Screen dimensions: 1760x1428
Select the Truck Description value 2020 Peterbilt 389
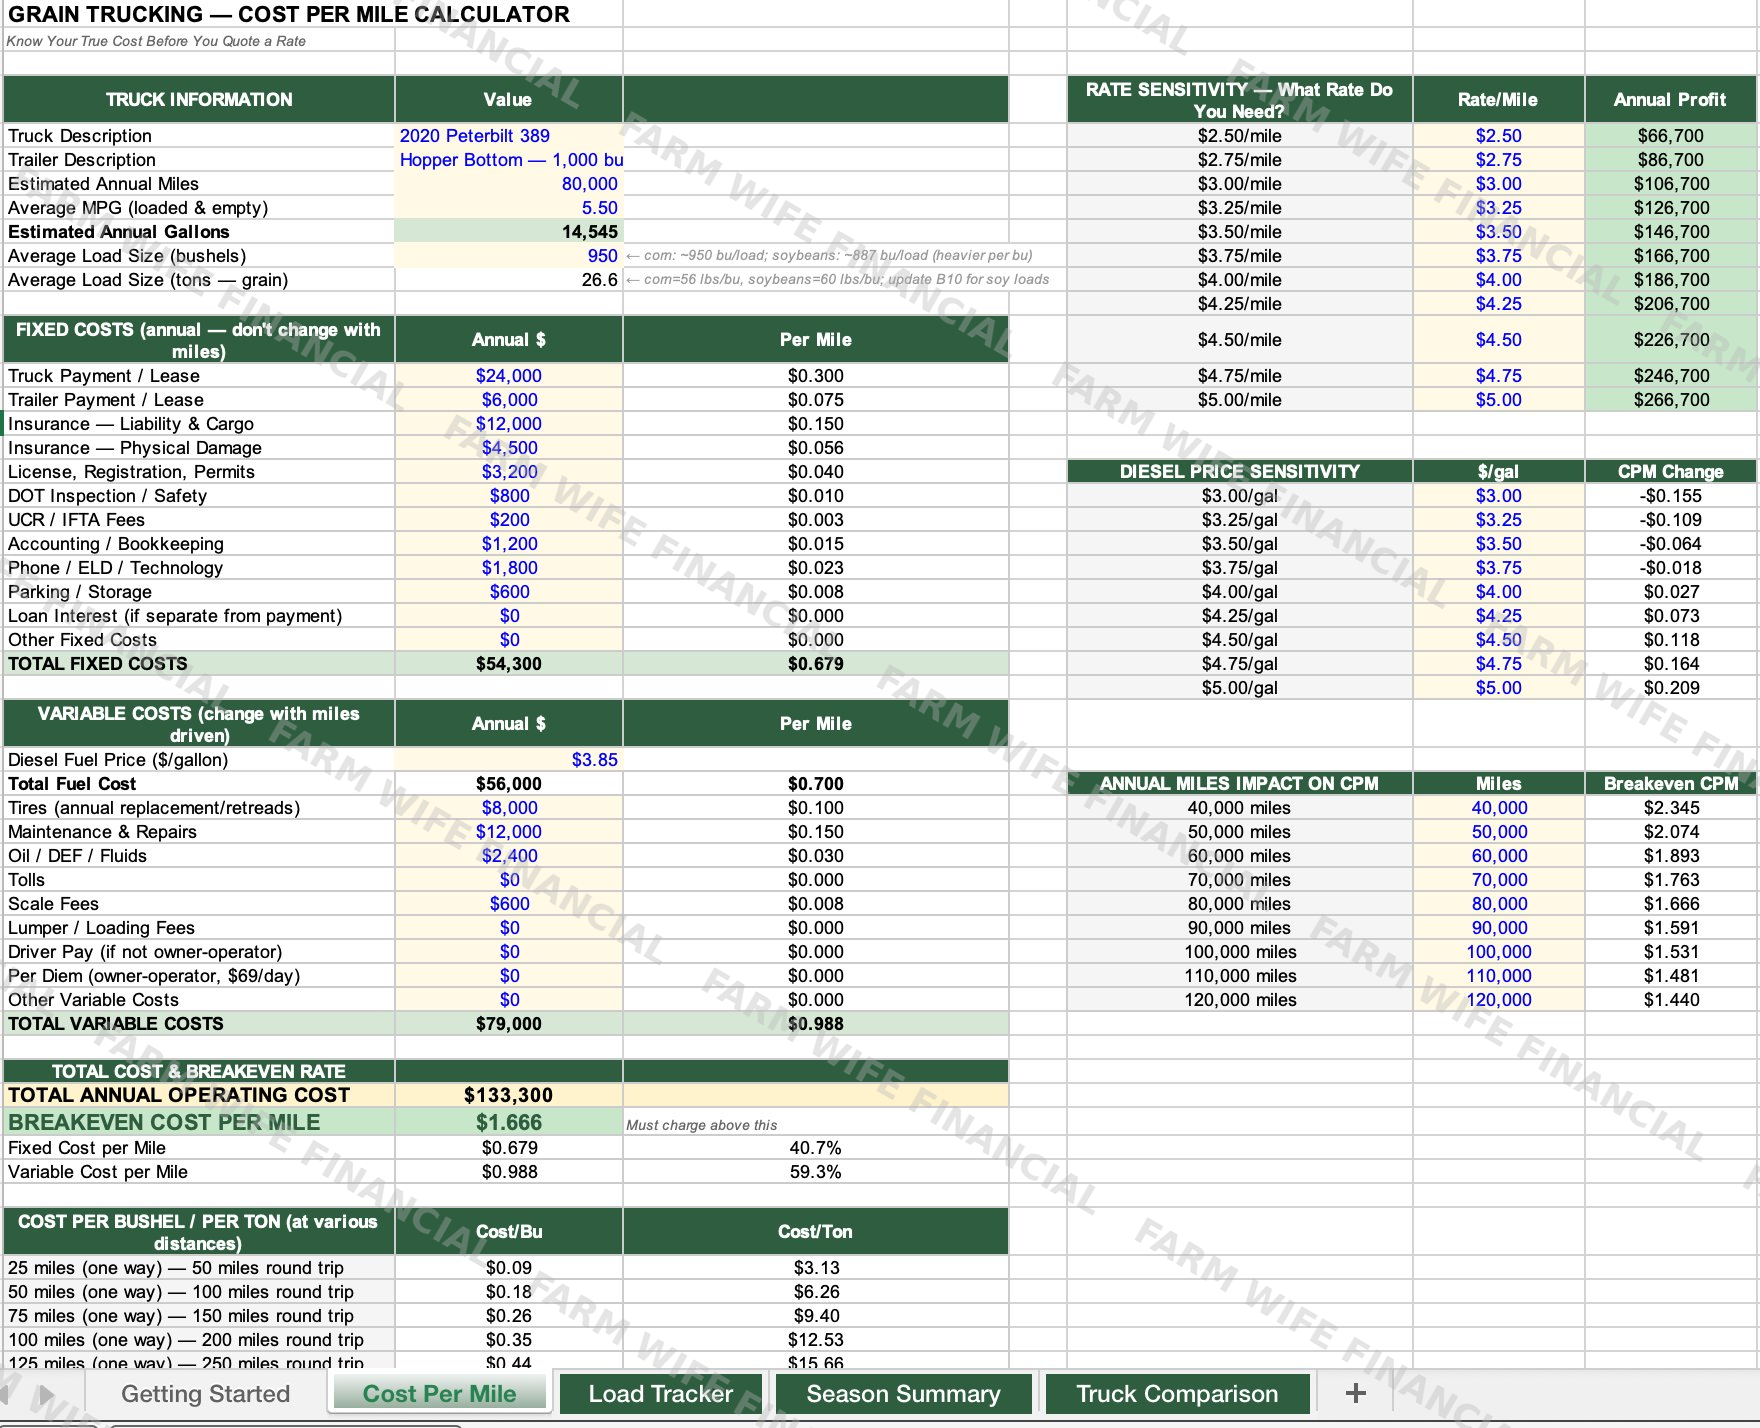pyautogui.click(x=509, y=136)
